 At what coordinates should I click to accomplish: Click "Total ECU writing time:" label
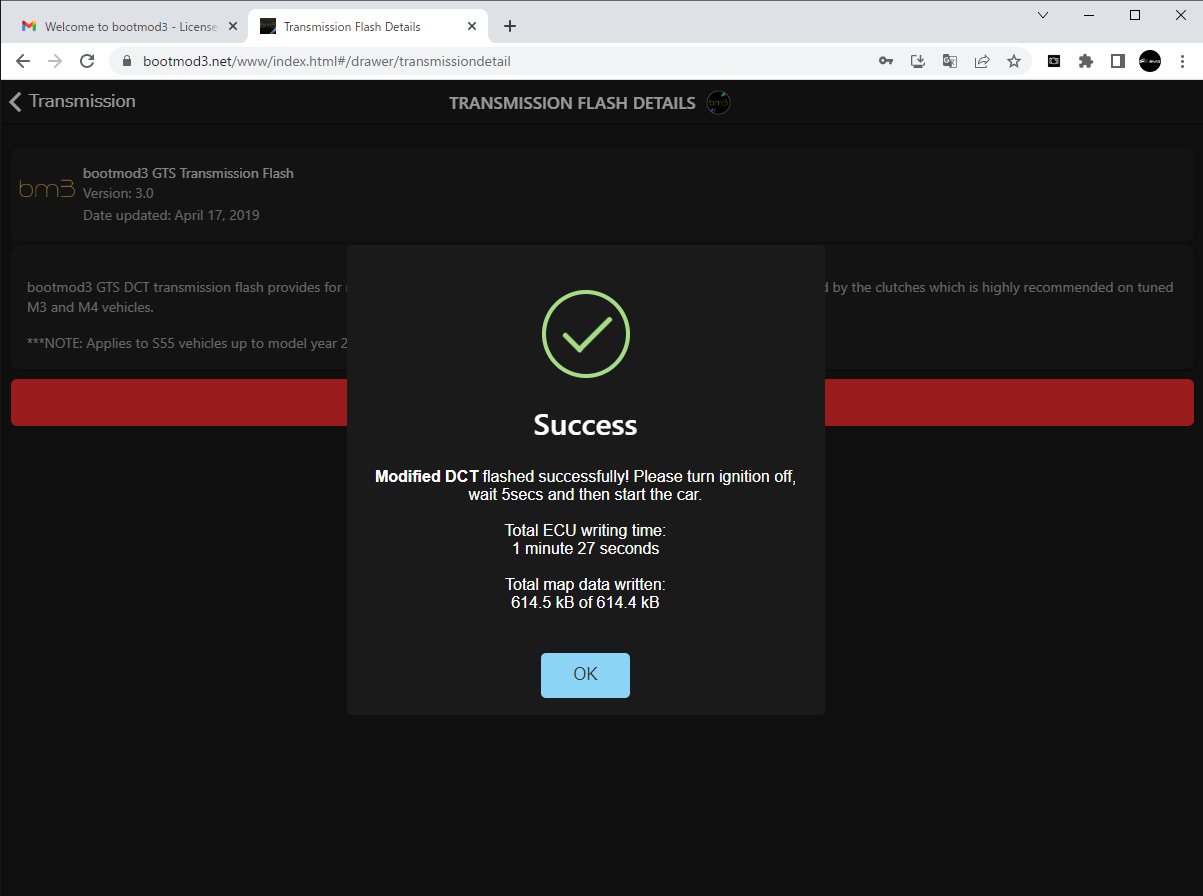585,530
